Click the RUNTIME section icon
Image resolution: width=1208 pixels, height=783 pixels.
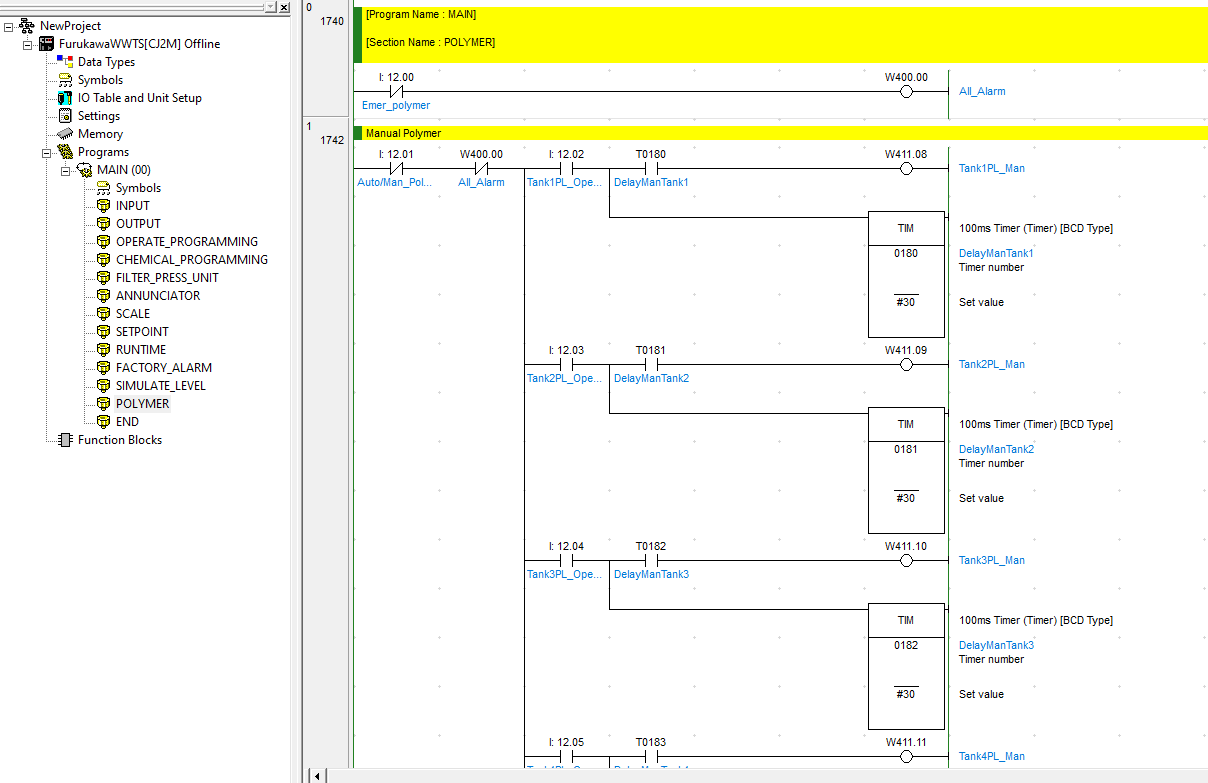click(103, 350)
